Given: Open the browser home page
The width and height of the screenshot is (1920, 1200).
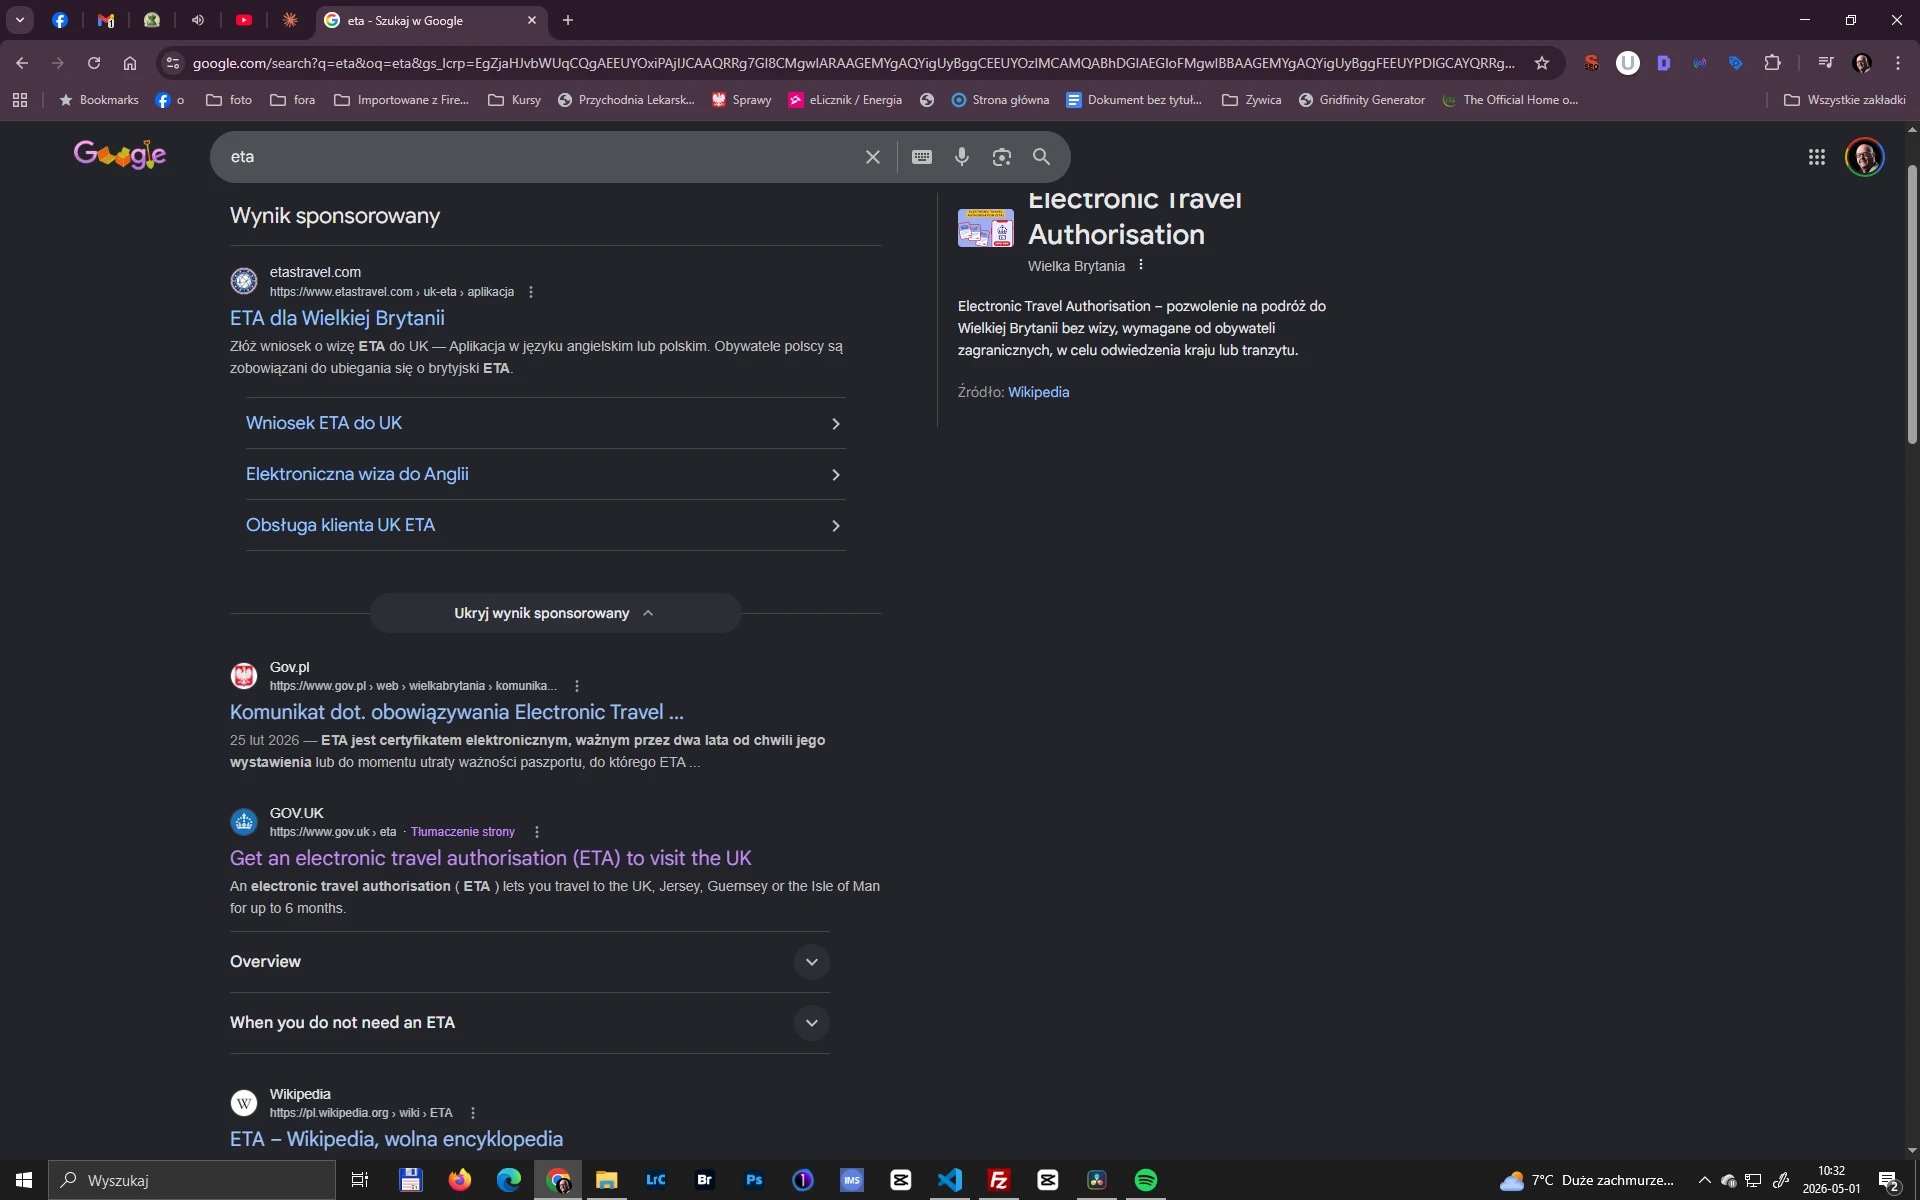Looking at the screenshot, I should 130,63.
